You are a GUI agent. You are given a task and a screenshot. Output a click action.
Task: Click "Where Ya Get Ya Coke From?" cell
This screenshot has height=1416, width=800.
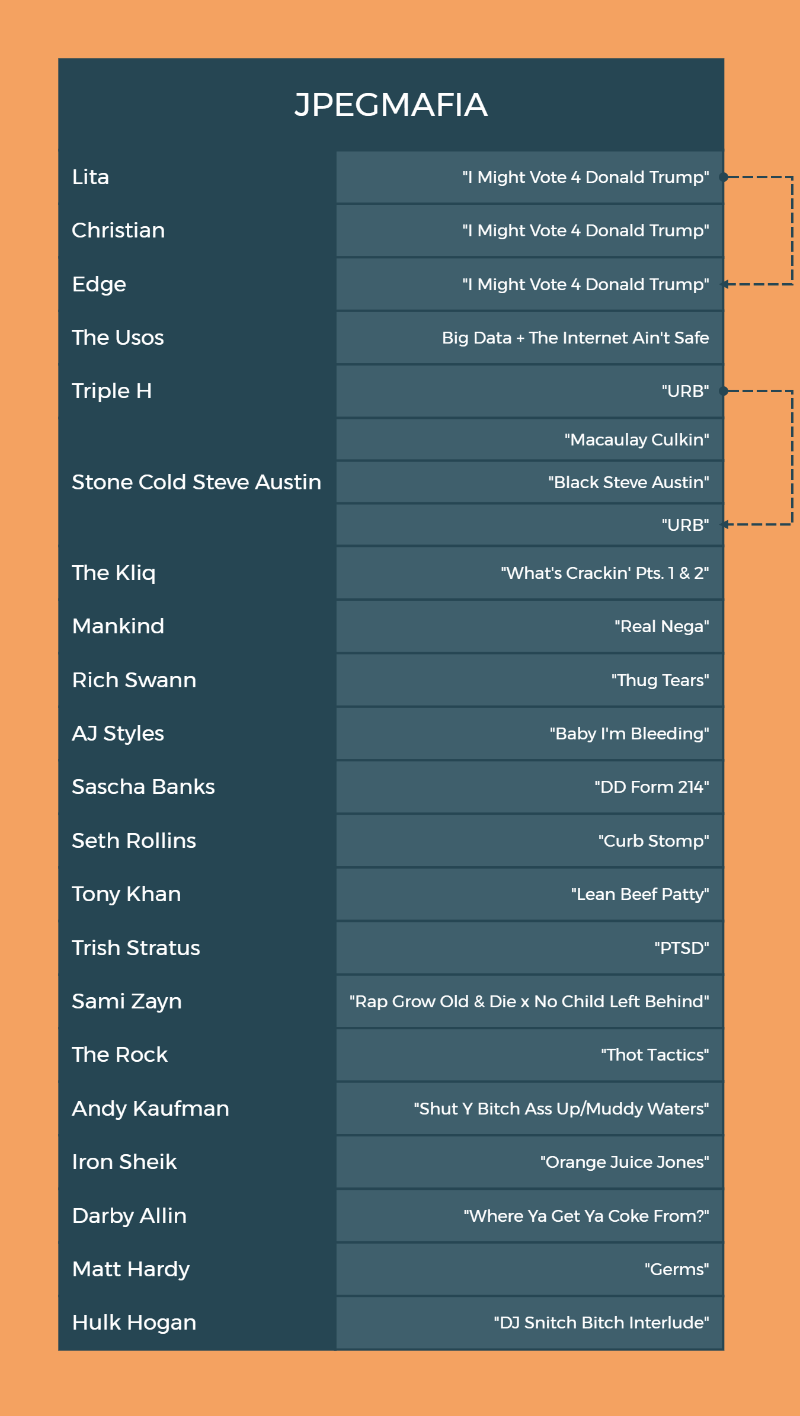(586, 1216)
